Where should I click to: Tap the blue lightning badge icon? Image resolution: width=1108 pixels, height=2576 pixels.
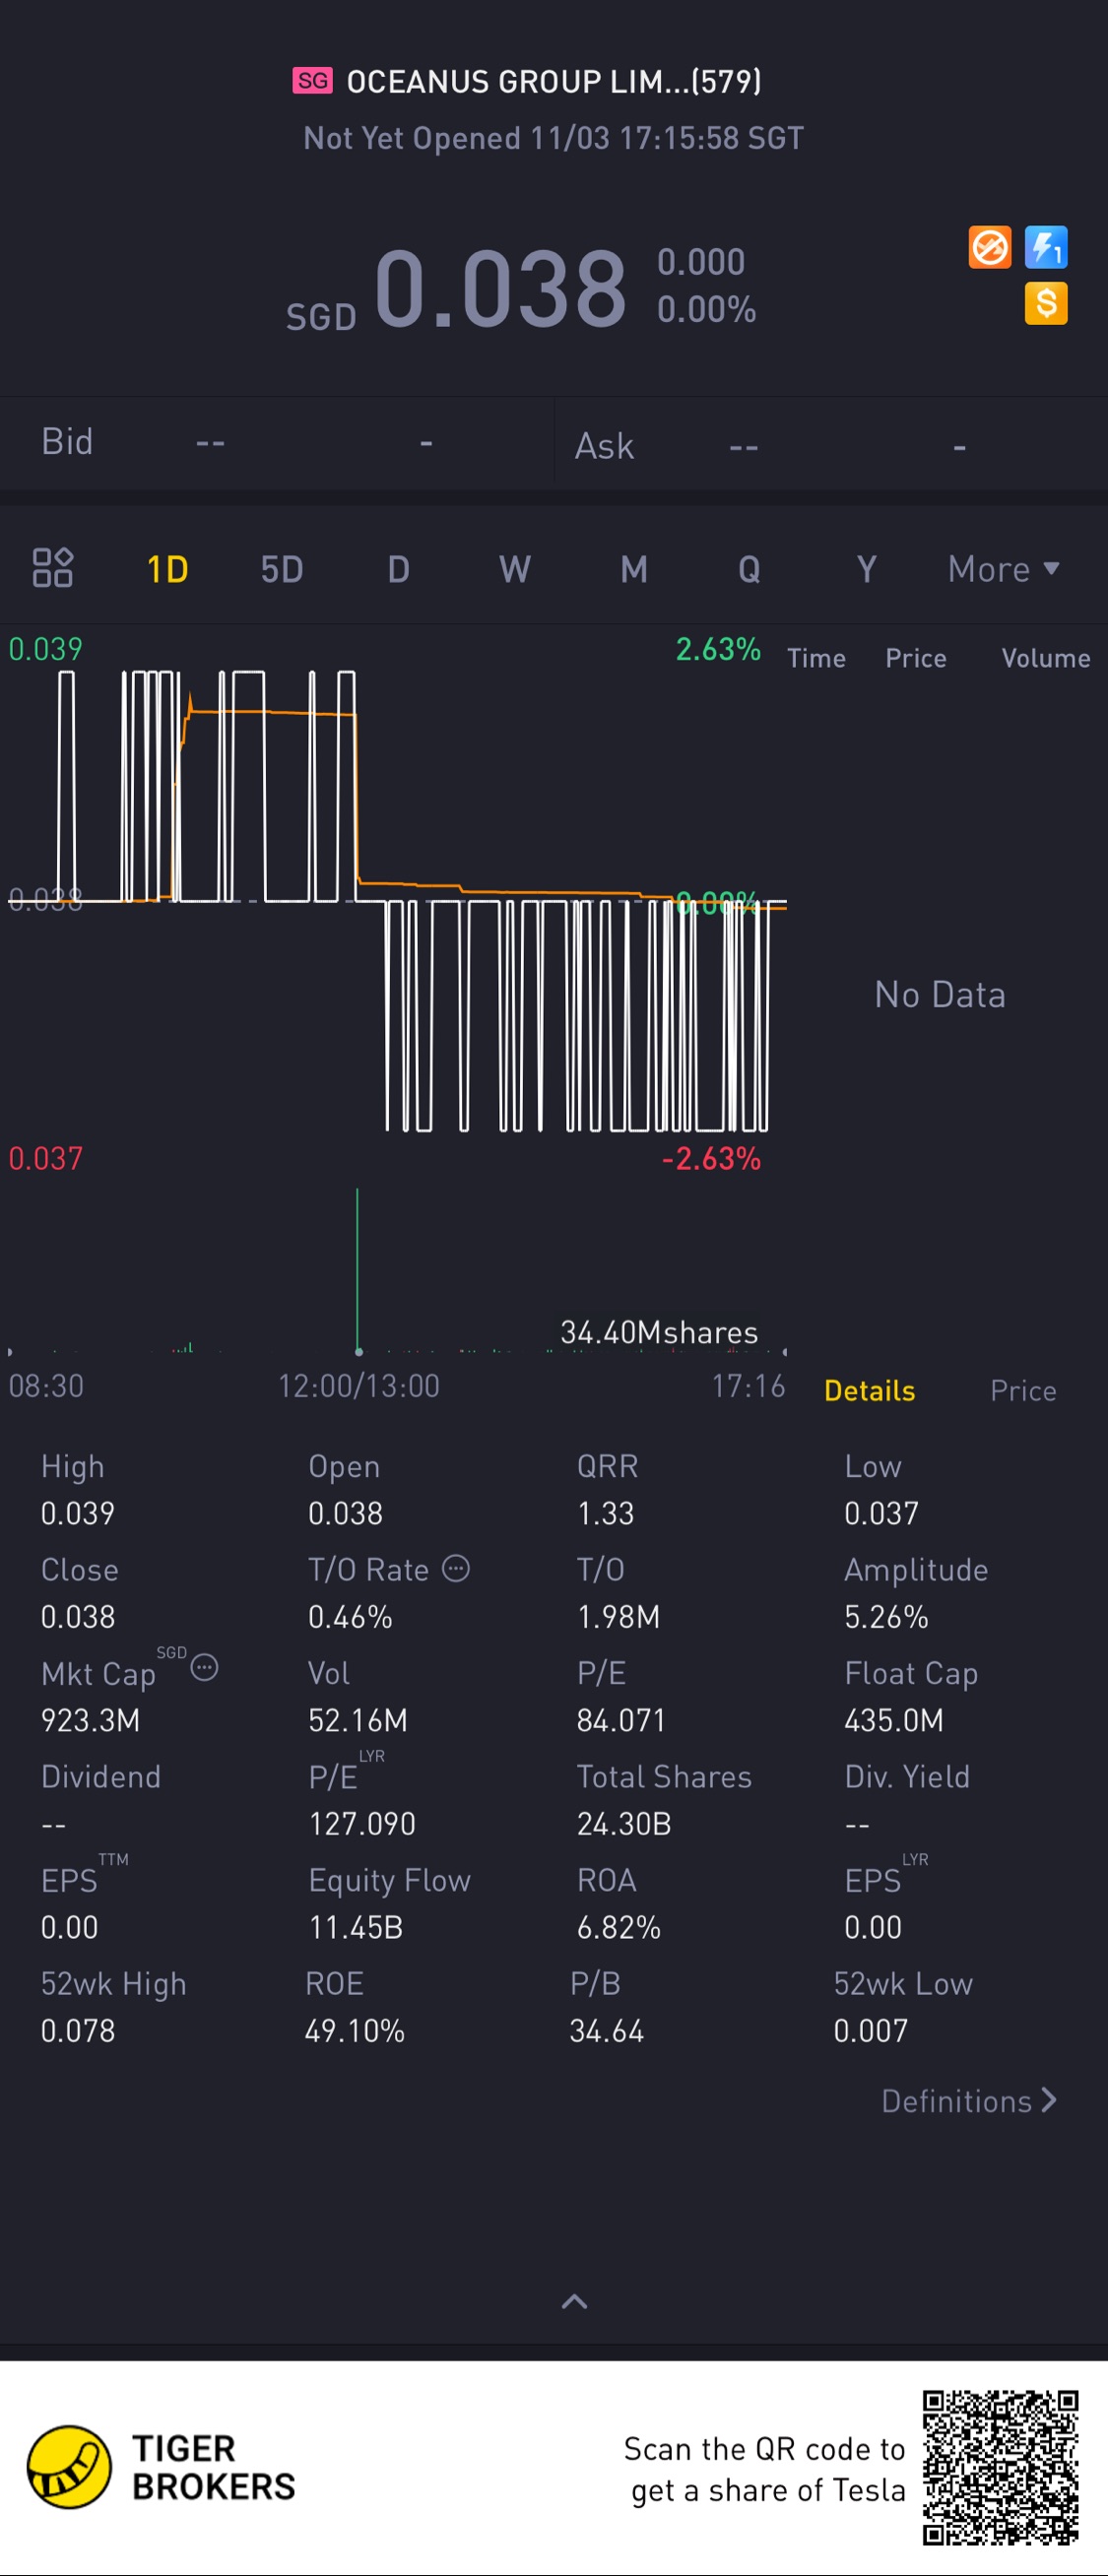[1046, 247]
